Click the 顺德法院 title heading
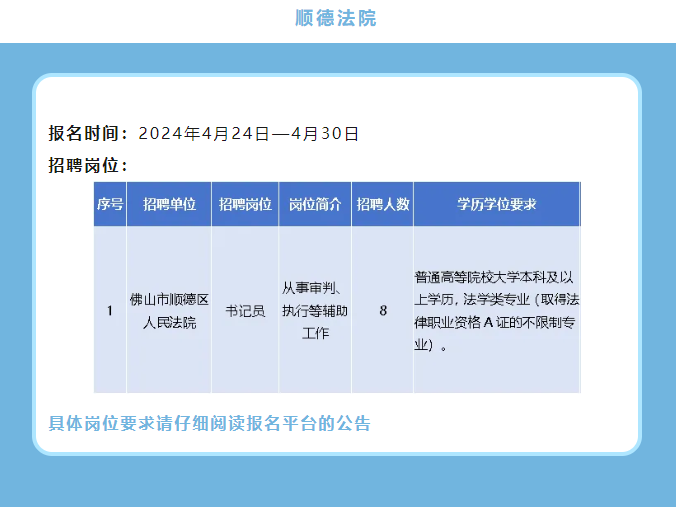 337,18
